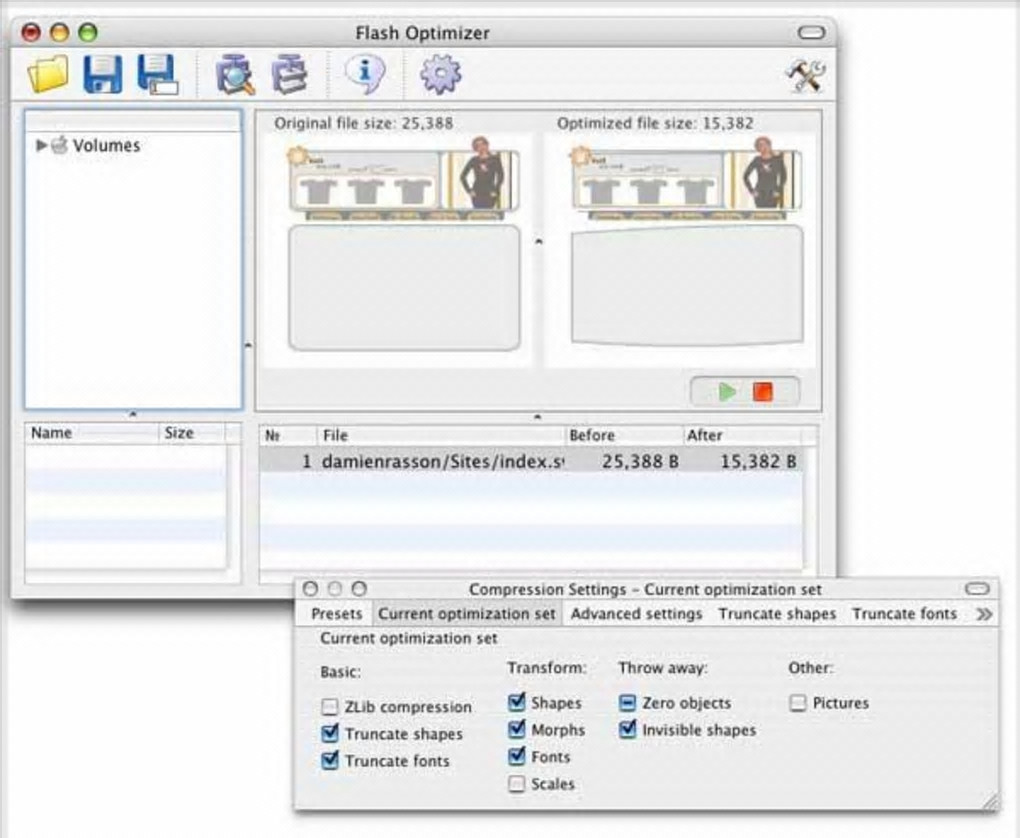The image size is (1020, 838).
Task: Switch to the Presets tab
Action: [336, 614]
